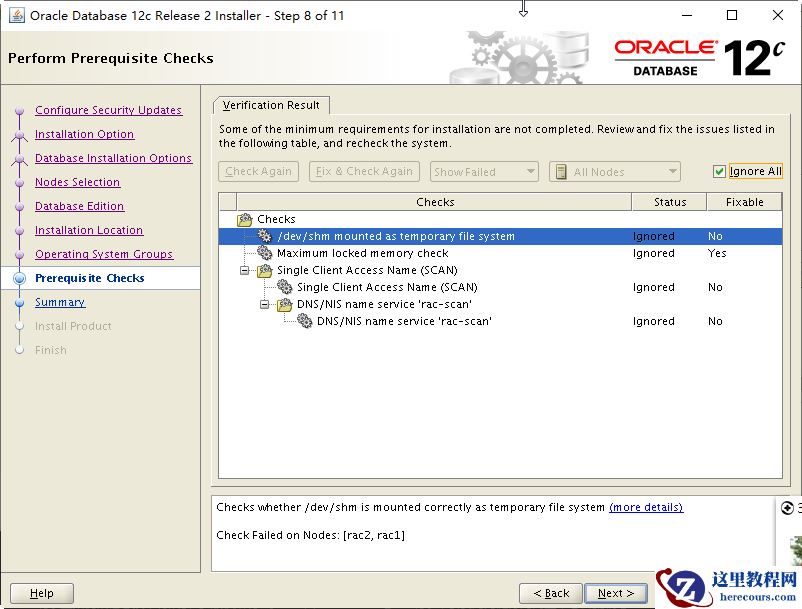The image size is (802, 609).
Task: Select Single Client Access Name (SCAN) parent node
Action: 367,270
